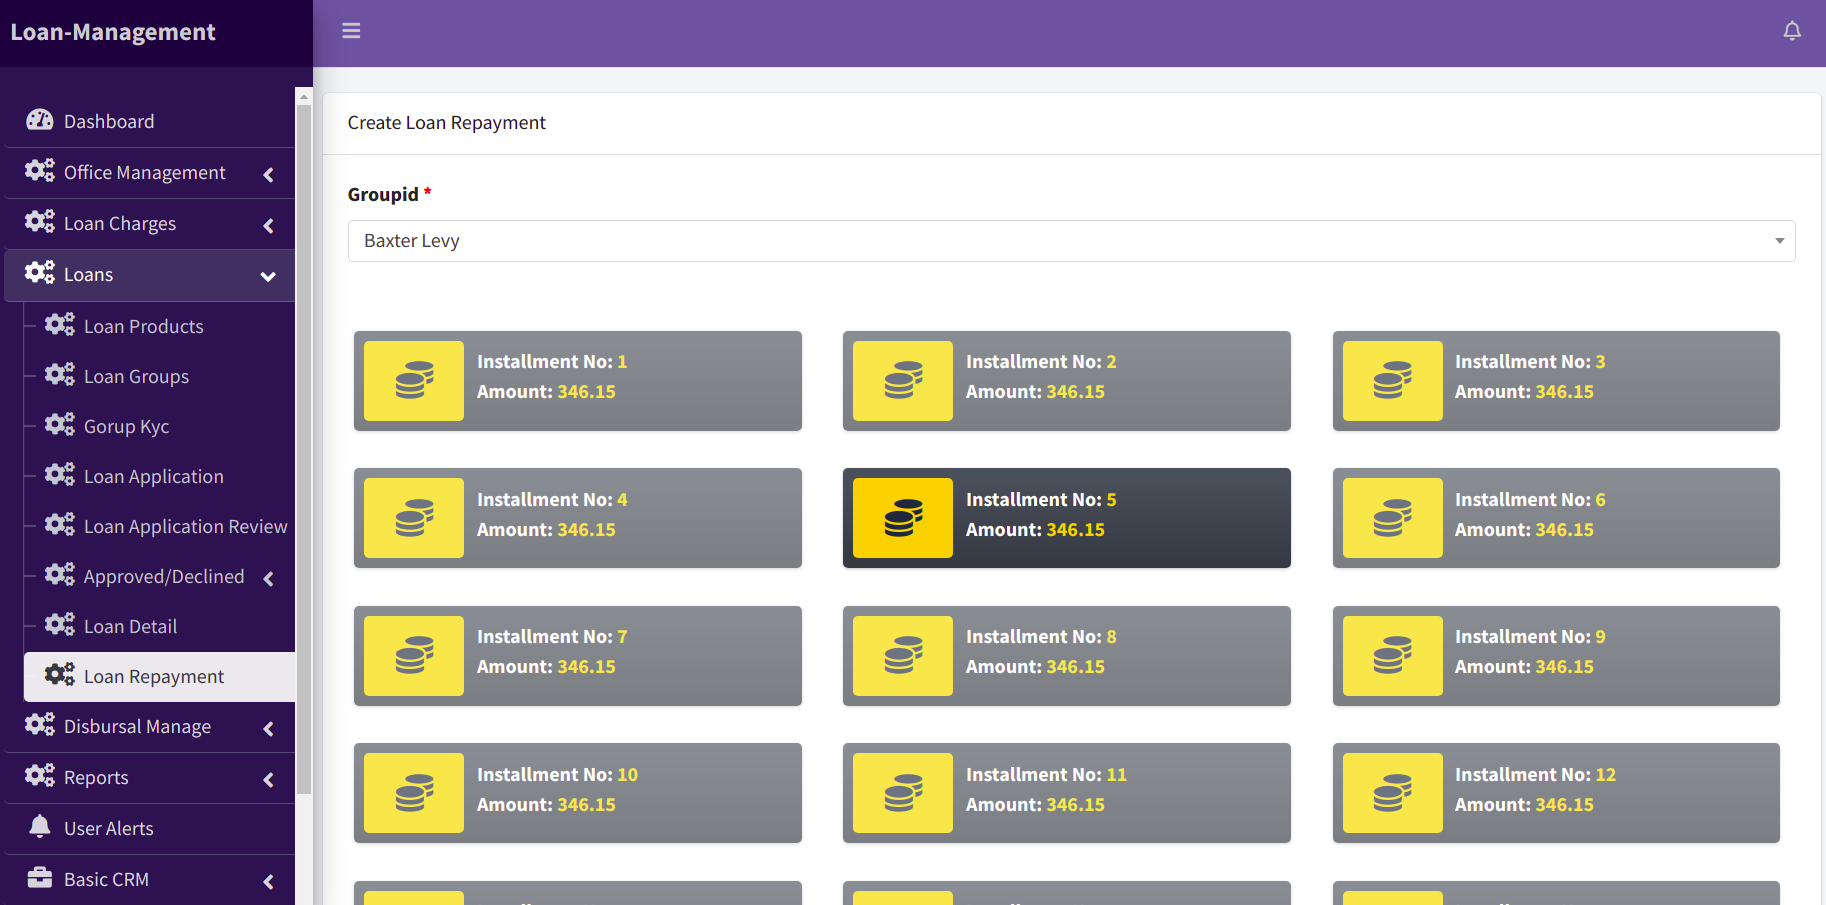Screen dimensions: 1826x905
Task: Click the Gorup Kyc gears icon
Action: coord(60,425)
